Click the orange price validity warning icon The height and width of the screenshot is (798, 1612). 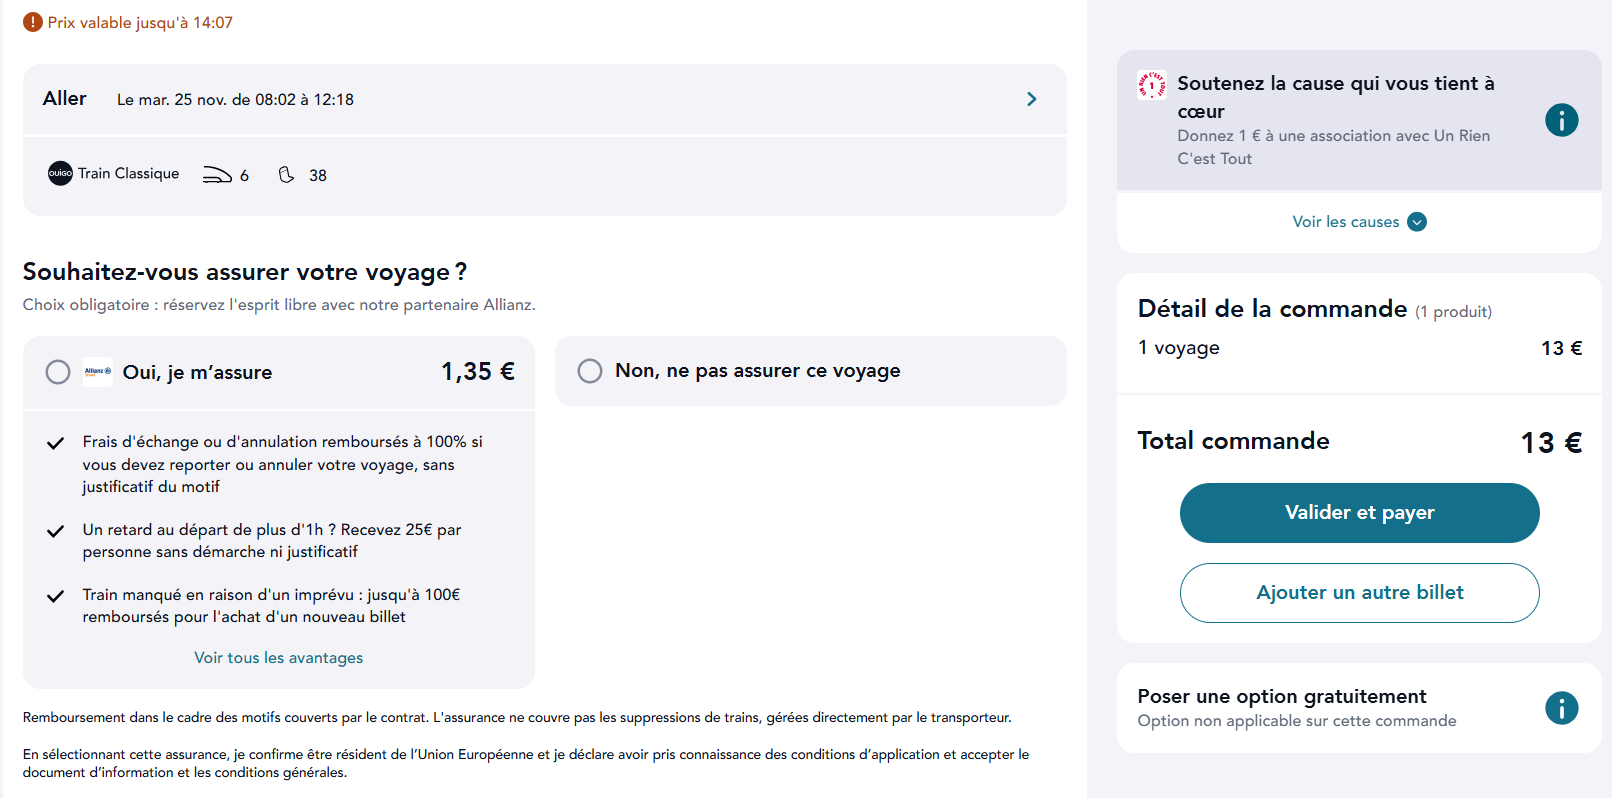[x=33, y=22]
